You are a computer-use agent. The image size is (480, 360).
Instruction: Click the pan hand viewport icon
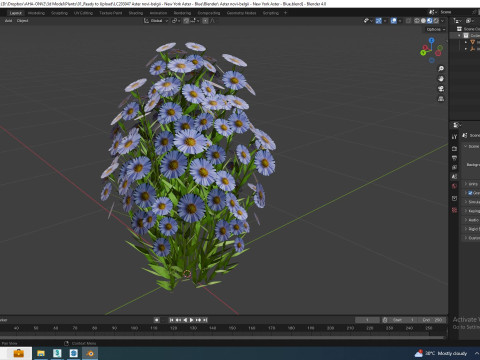[441, 79]
